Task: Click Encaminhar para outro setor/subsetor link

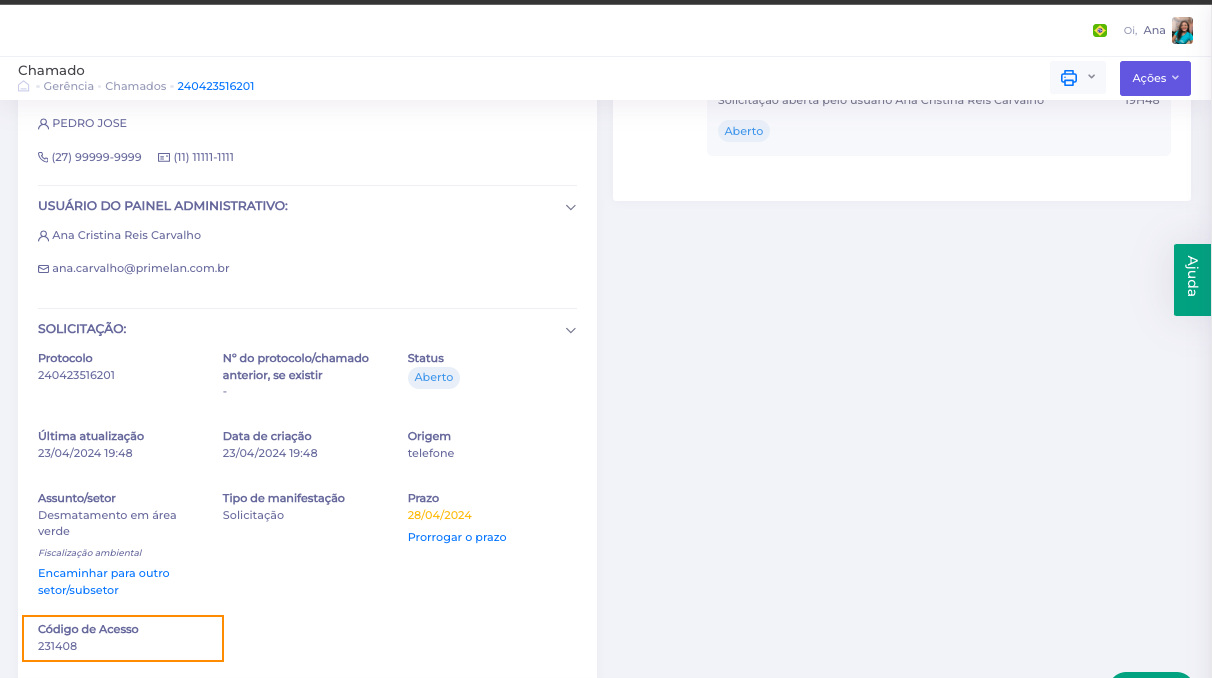Action: (x=104, y=582)
